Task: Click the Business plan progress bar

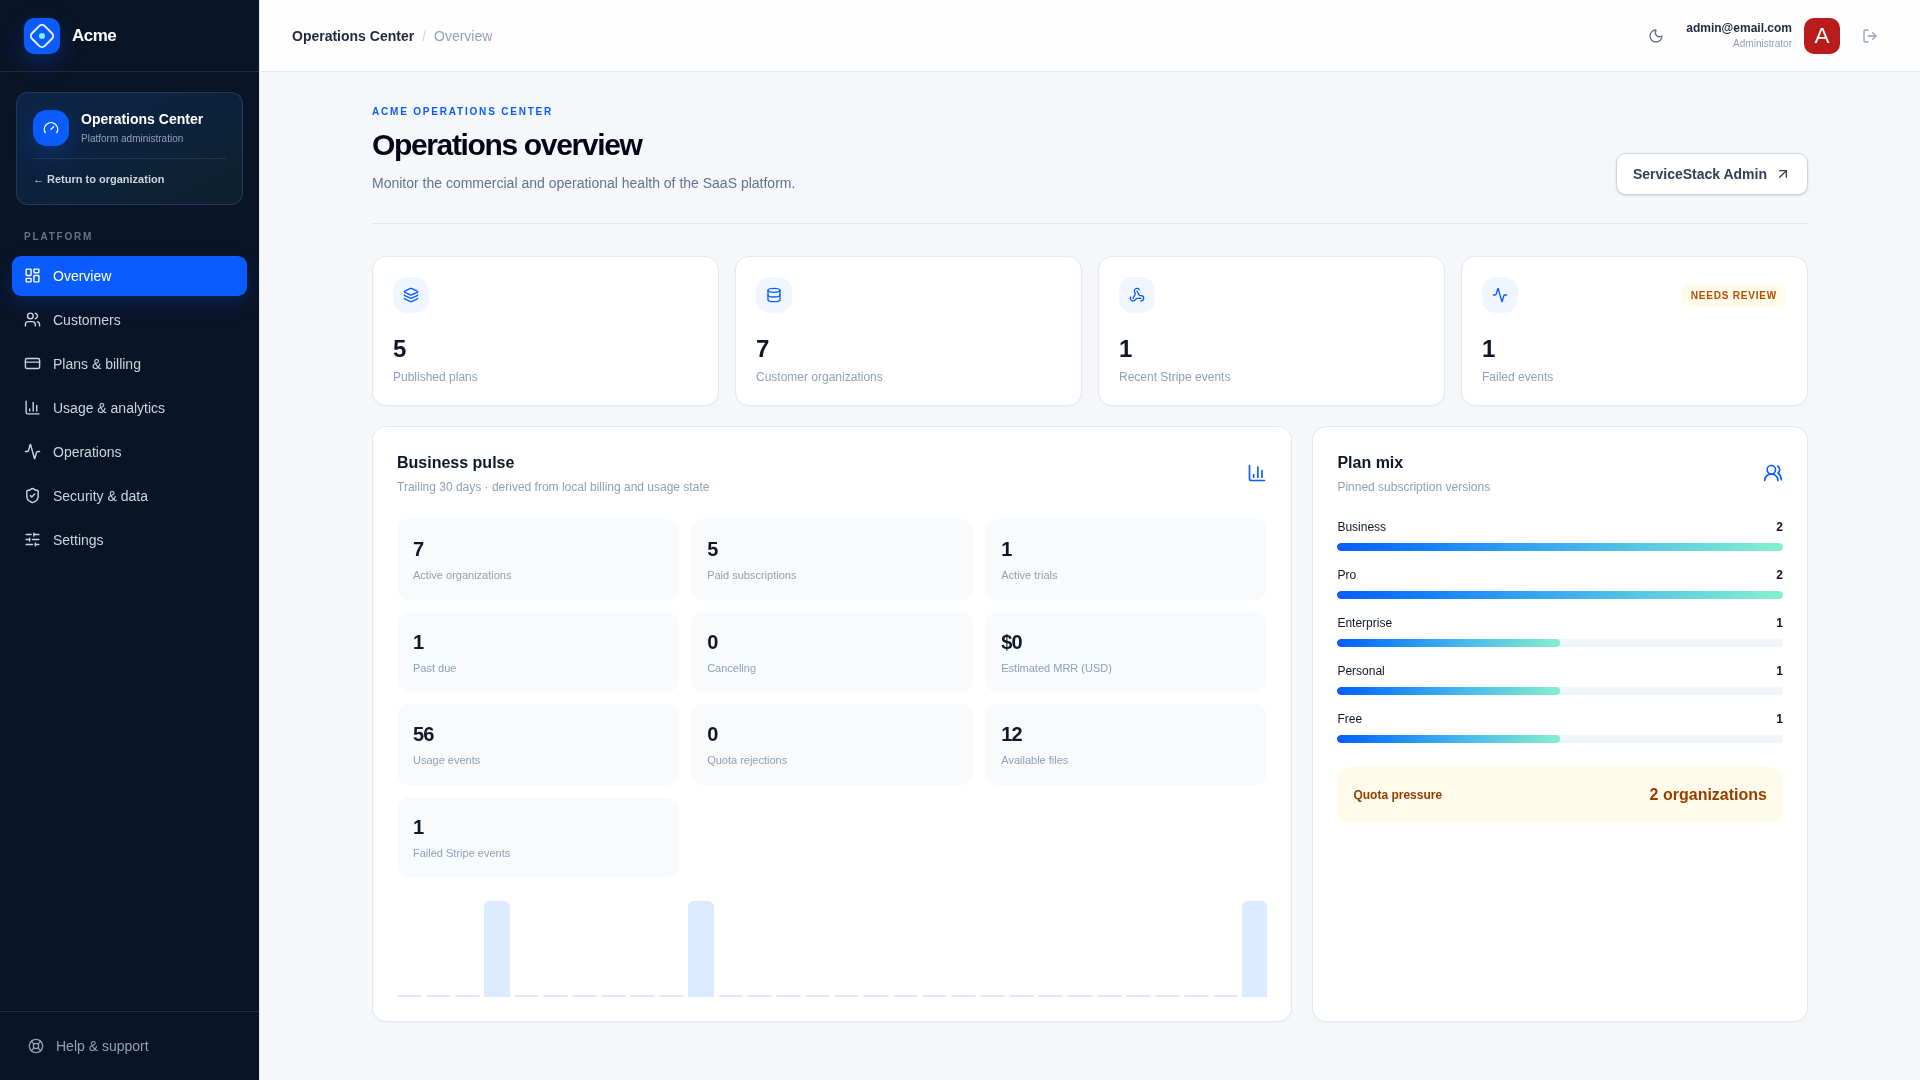Action: pos(1559,547)
